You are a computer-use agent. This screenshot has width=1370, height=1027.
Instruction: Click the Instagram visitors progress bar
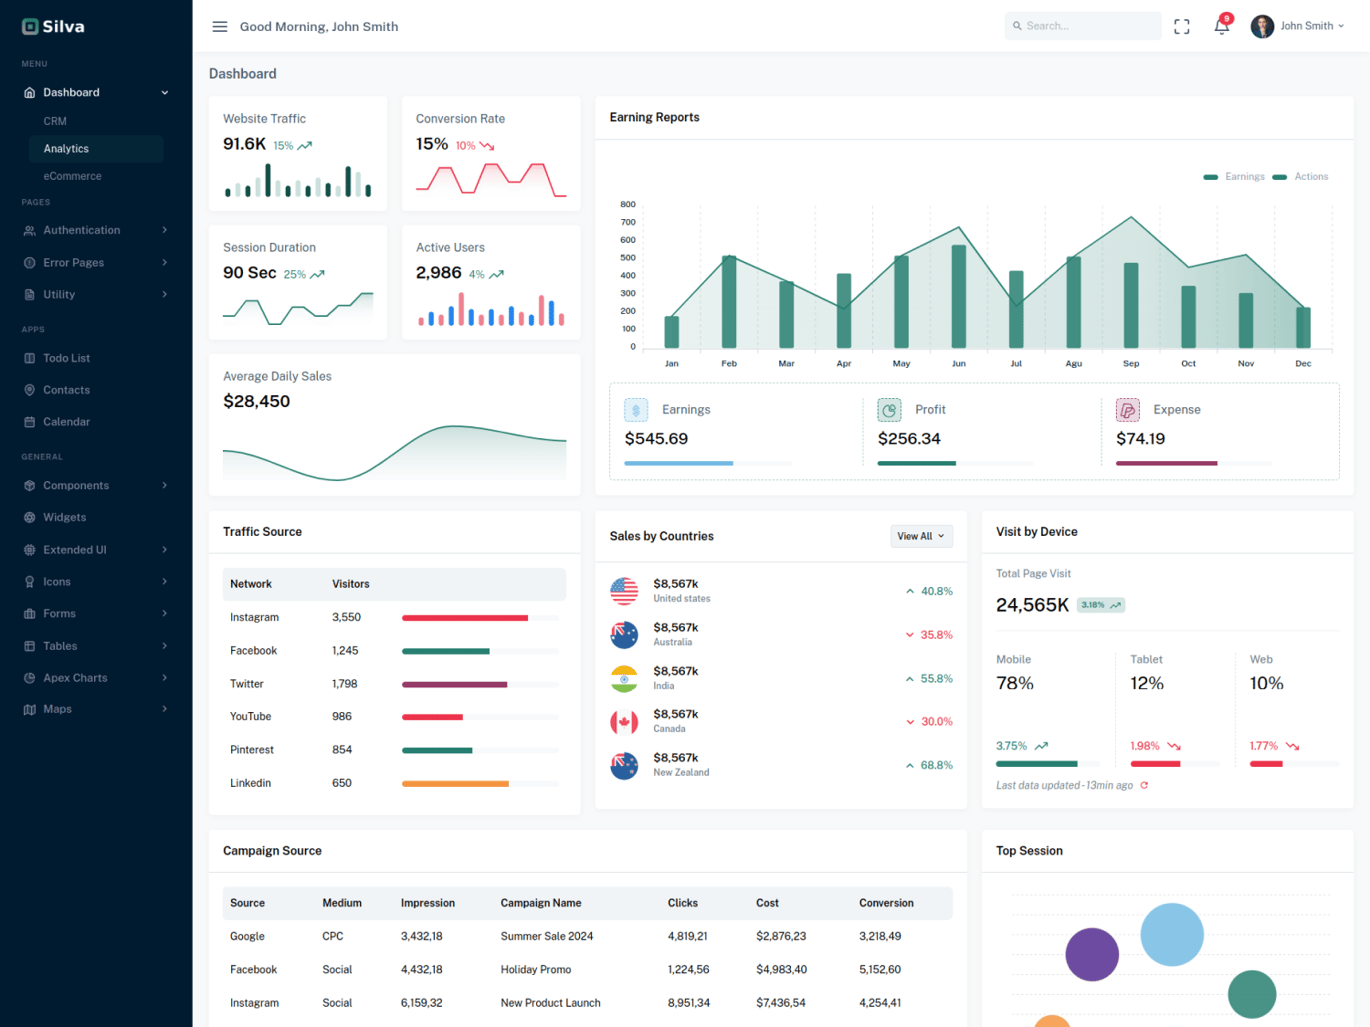(x=481, y=618)
